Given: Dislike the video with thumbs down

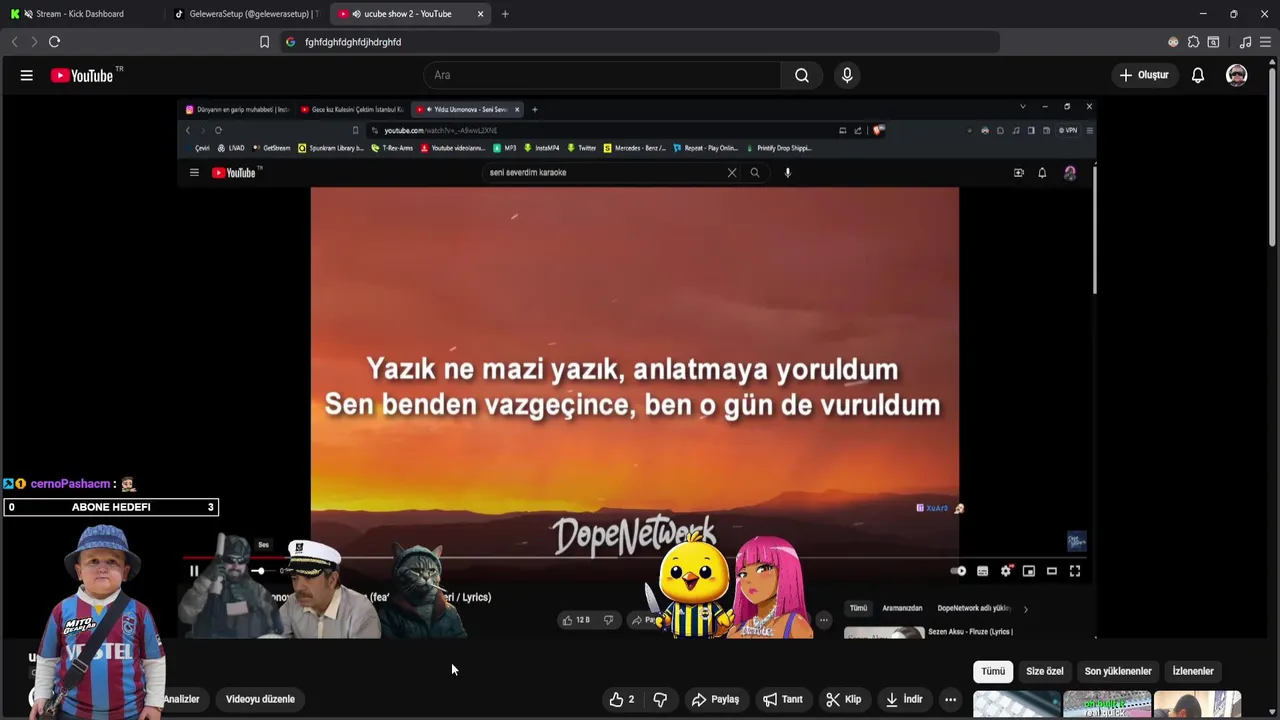Looking at the screenshot, I should (x=660, y=699).
